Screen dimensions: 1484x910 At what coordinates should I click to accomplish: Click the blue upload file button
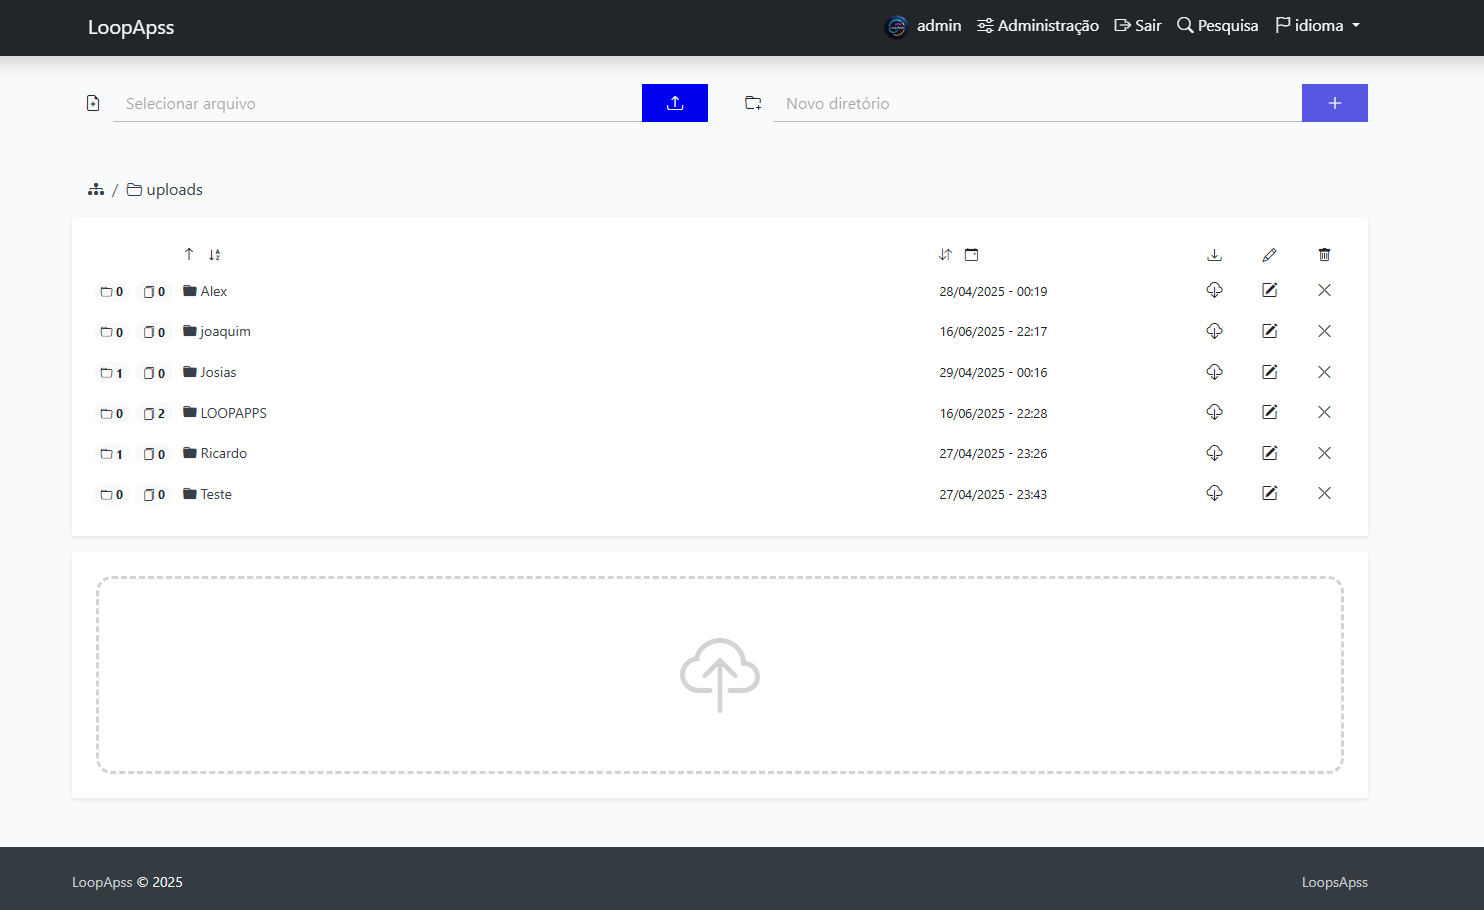[674, 102]
